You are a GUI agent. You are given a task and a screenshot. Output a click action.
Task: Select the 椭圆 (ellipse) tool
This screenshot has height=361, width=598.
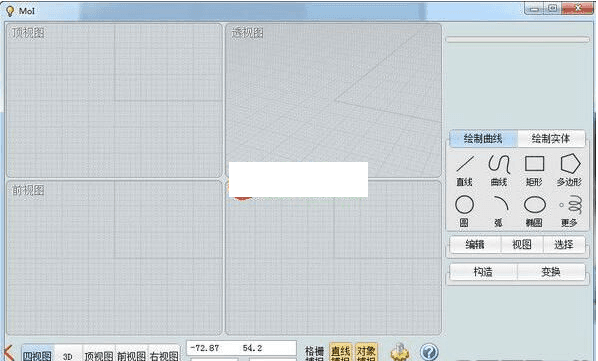pyautogui.click(x=534, y=211)
